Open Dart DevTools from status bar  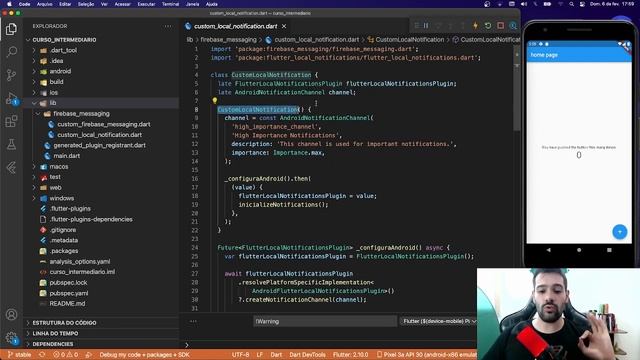tap(307, 355)
